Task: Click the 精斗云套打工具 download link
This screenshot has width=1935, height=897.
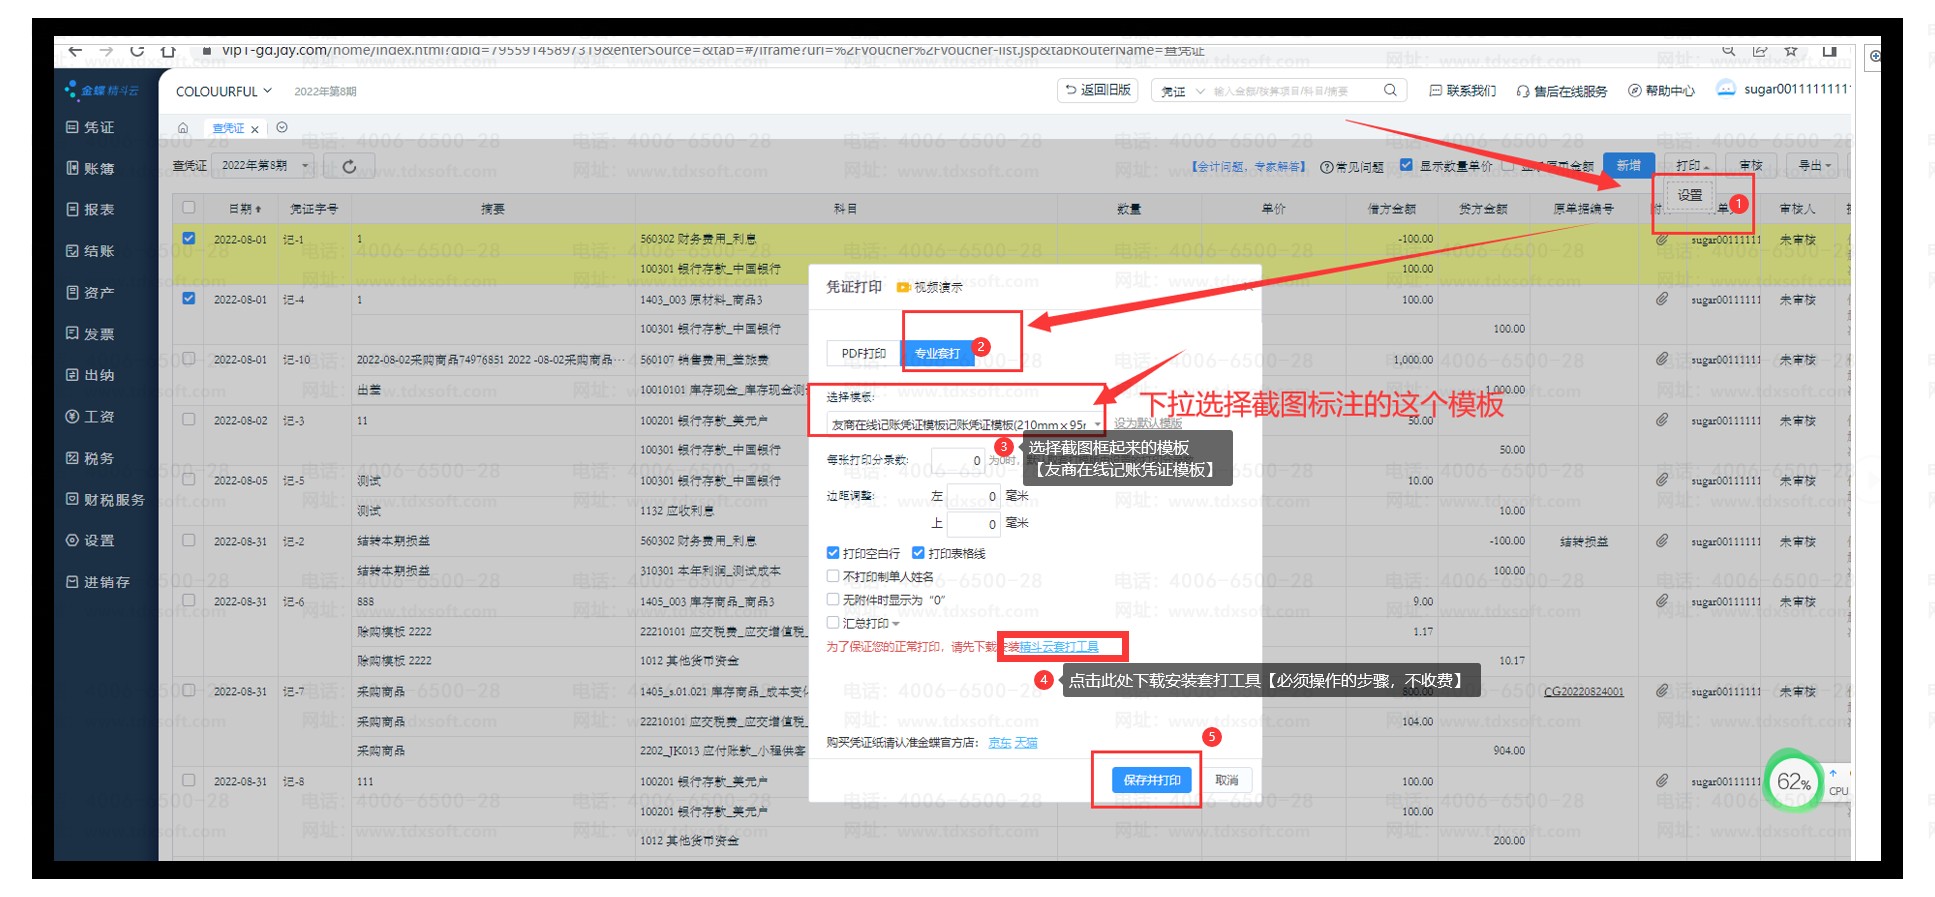Action: 1058,647
